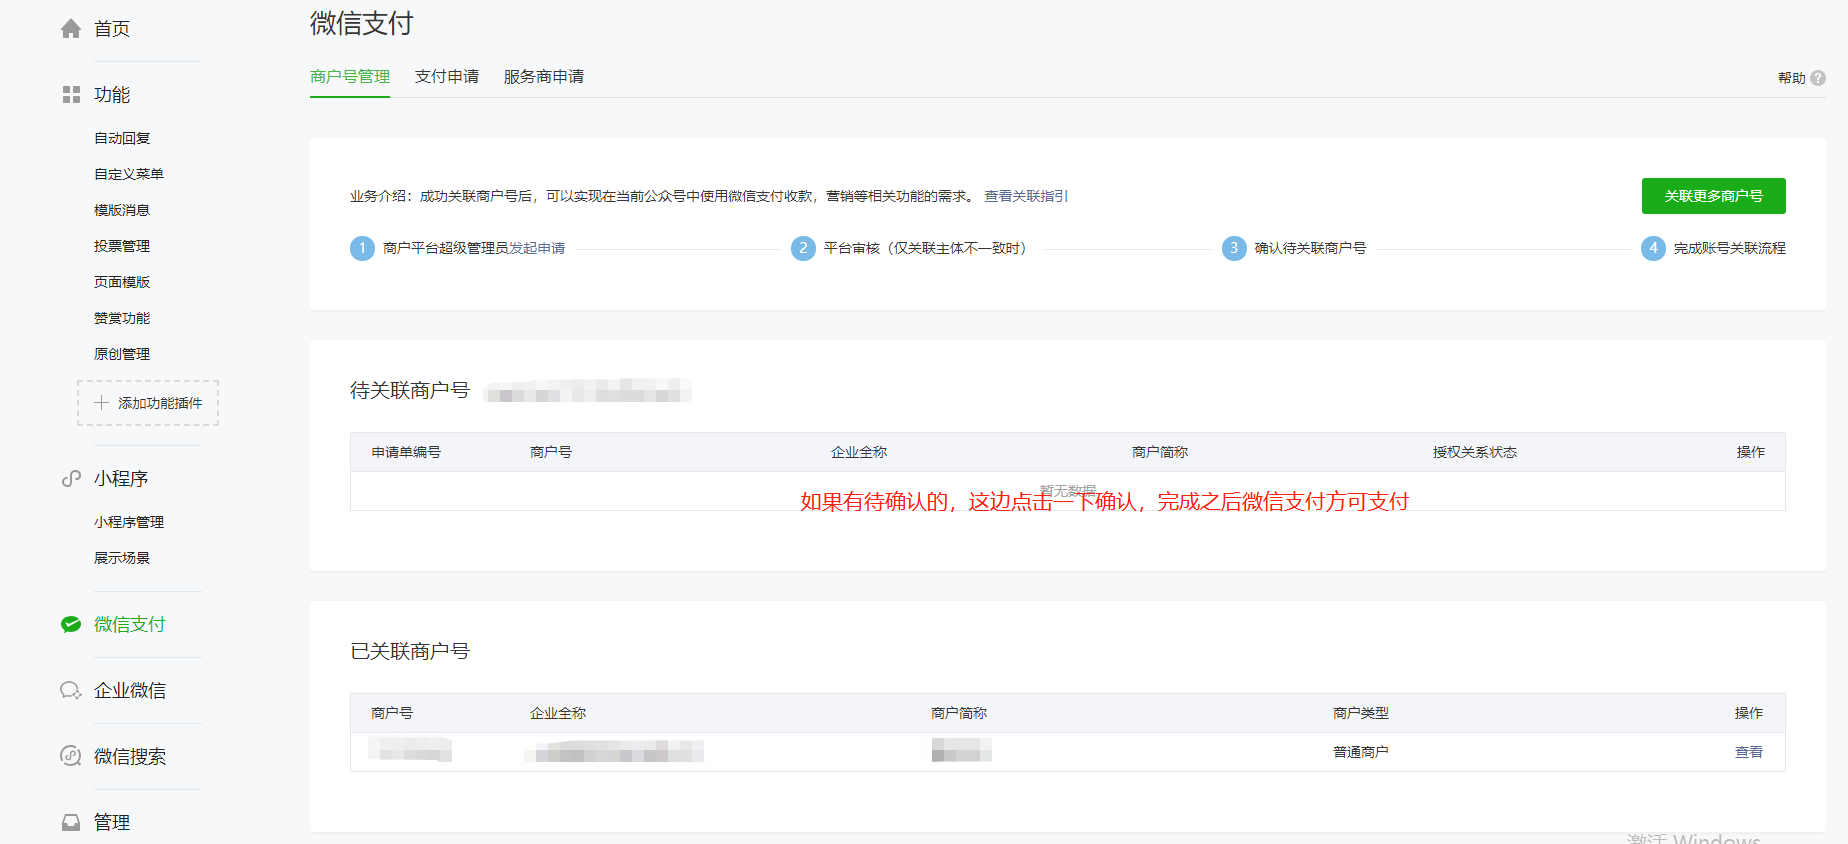Switch to the 服务商申请 tab
The height and width of the screenshot is (844, 1848).
point(544,77)
